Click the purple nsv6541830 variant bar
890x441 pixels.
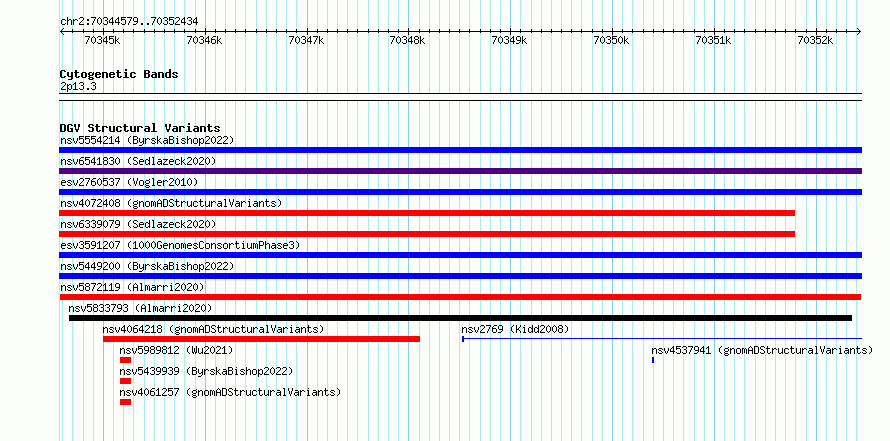click(x=460, y=171)
